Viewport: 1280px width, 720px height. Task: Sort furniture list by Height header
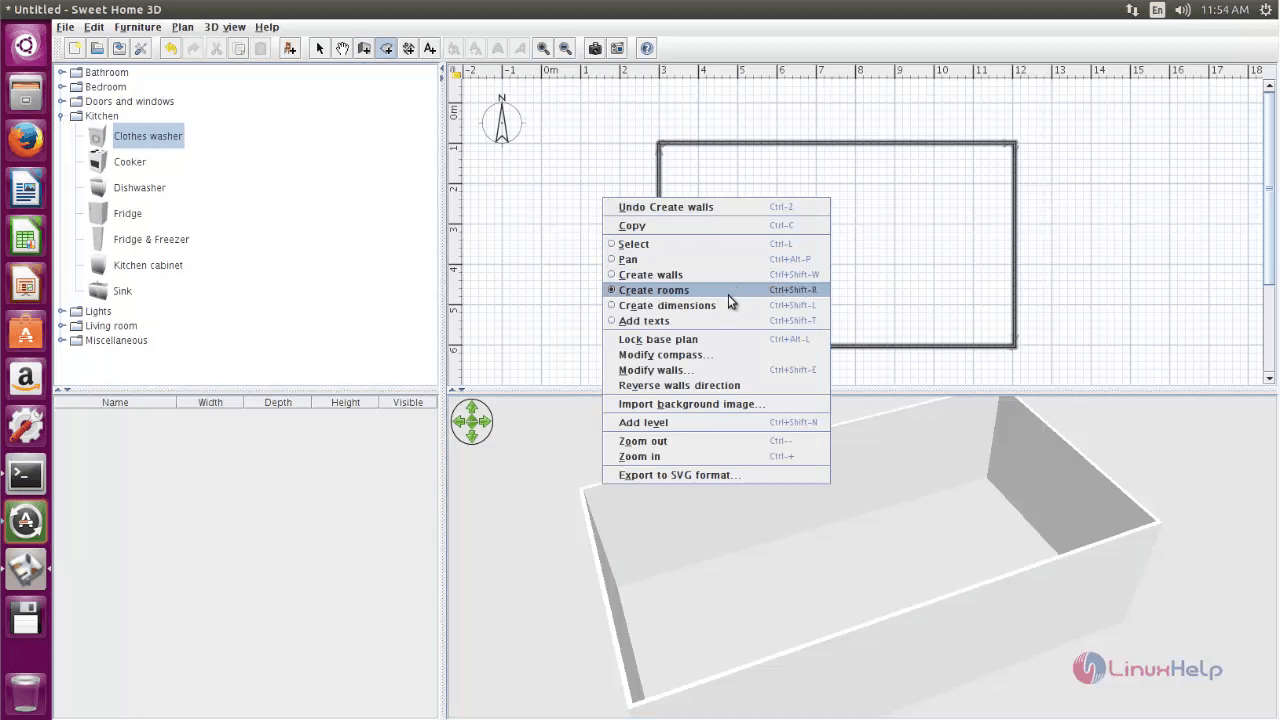(345, 402)
